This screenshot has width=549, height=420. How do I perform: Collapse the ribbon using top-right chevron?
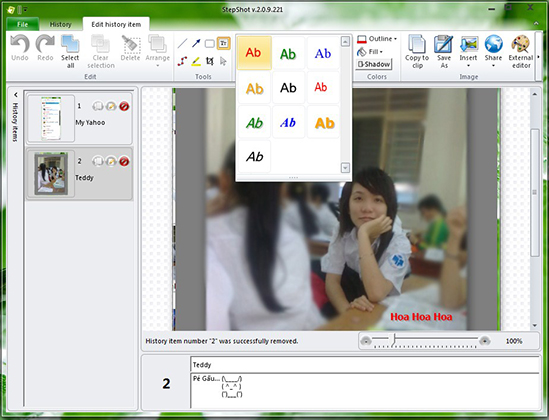pyautogui.click(x=536, y=23)
